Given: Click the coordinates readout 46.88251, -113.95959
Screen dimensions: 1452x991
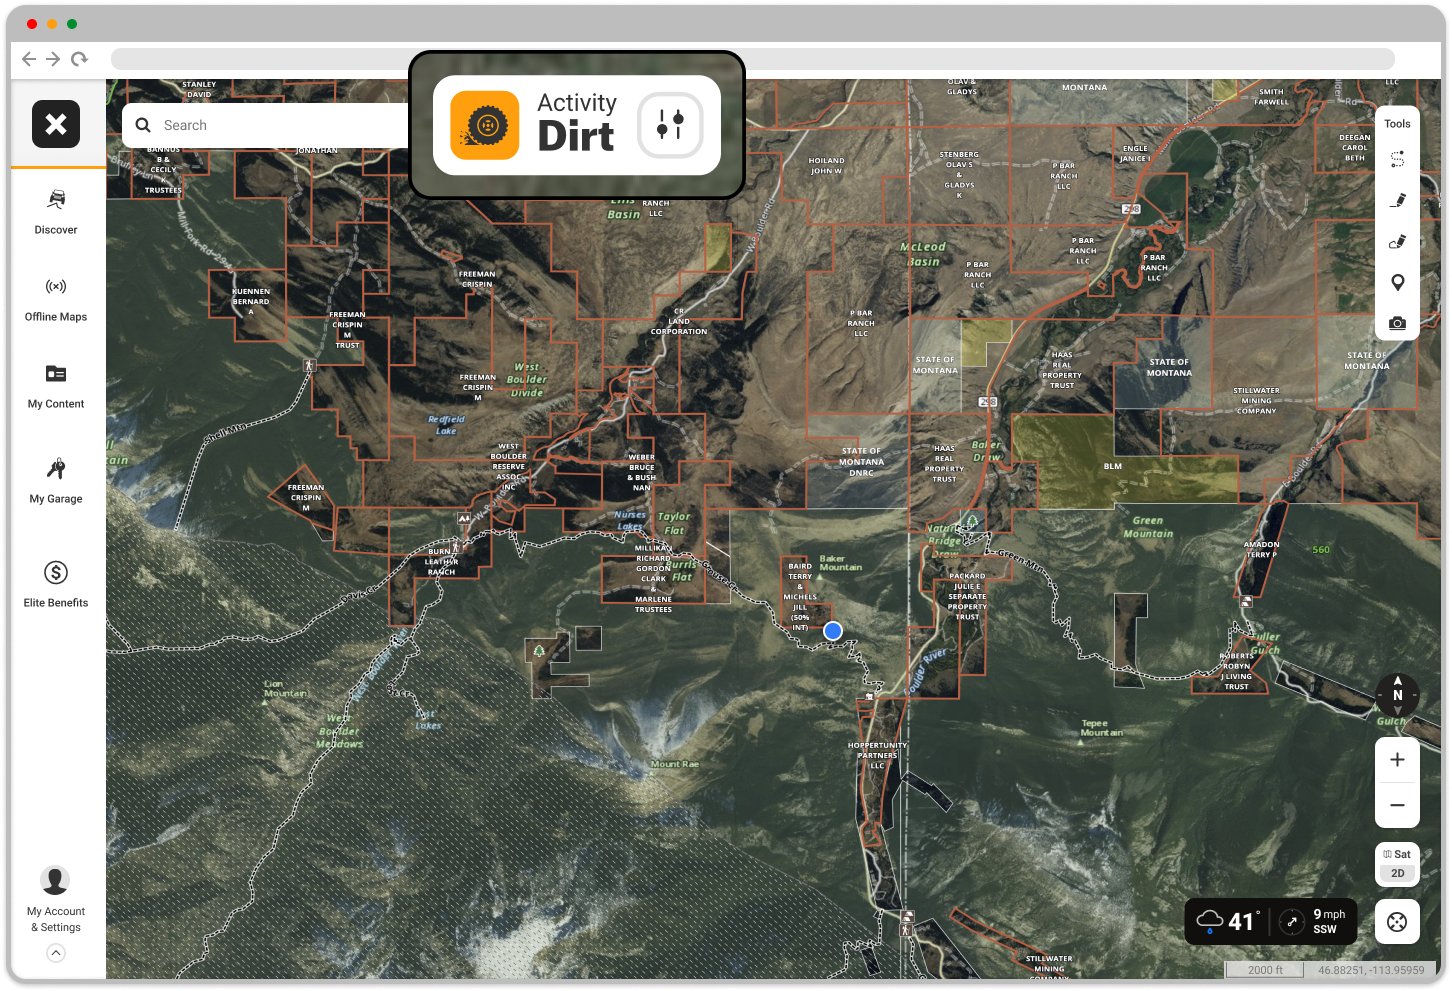Looking at the screenshot, I should (1371, 970).
